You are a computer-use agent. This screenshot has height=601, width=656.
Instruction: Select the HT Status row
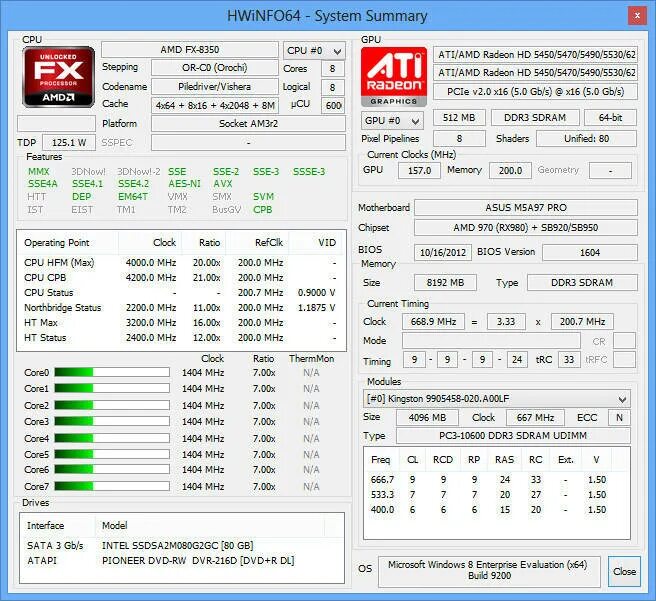click(180, 338)
